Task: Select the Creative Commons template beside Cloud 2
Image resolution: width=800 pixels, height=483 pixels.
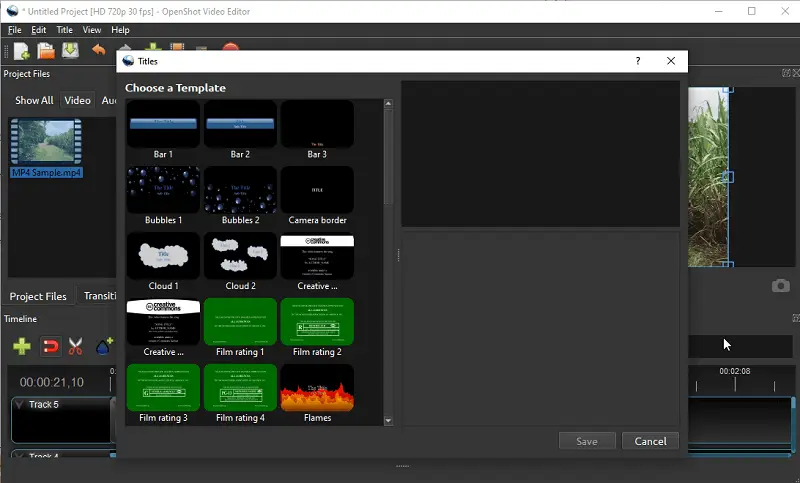Action: coord(317,262)
